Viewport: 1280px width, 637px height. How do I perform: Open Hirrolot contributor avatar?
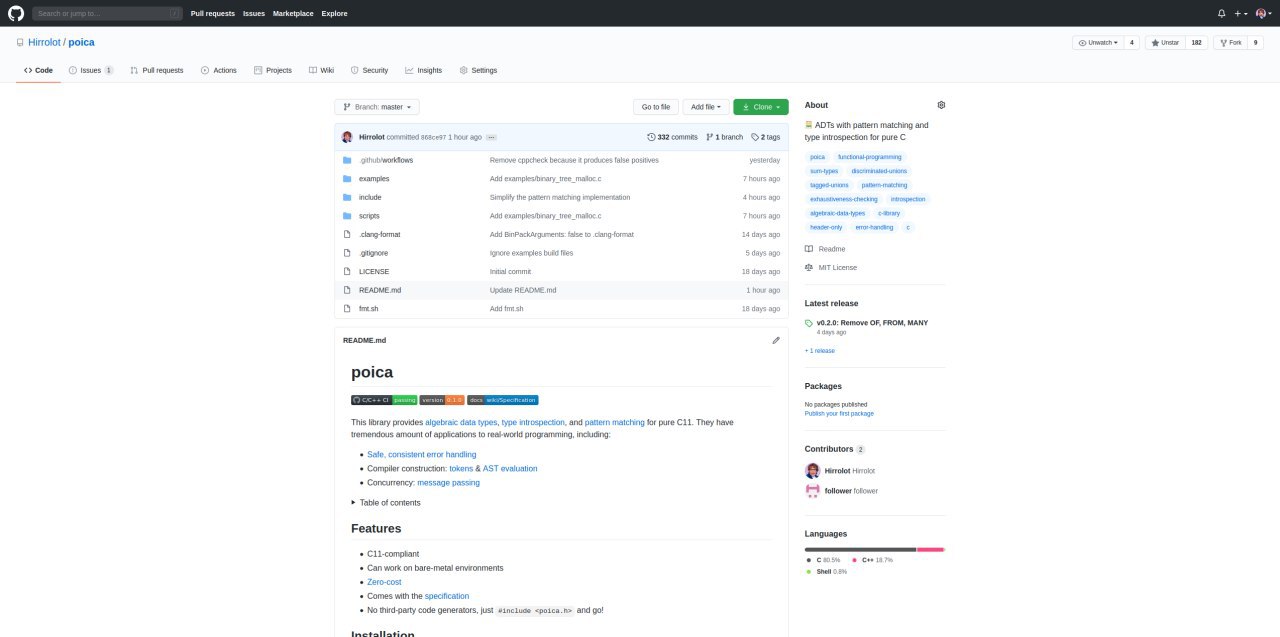(812, 470)
